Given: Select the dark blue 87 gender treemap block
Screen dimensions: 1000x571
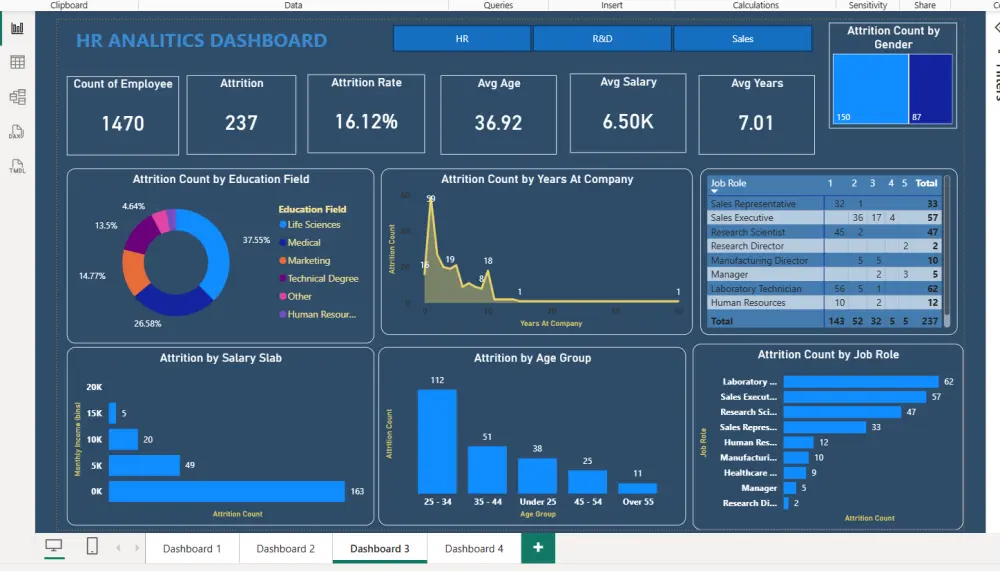Looking at the screenshot, I should [x=930, y=88].
